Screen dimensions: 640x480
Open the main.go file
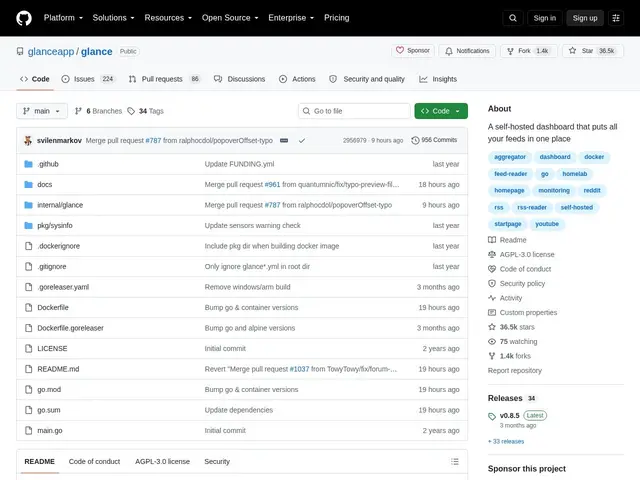(50, 430)
